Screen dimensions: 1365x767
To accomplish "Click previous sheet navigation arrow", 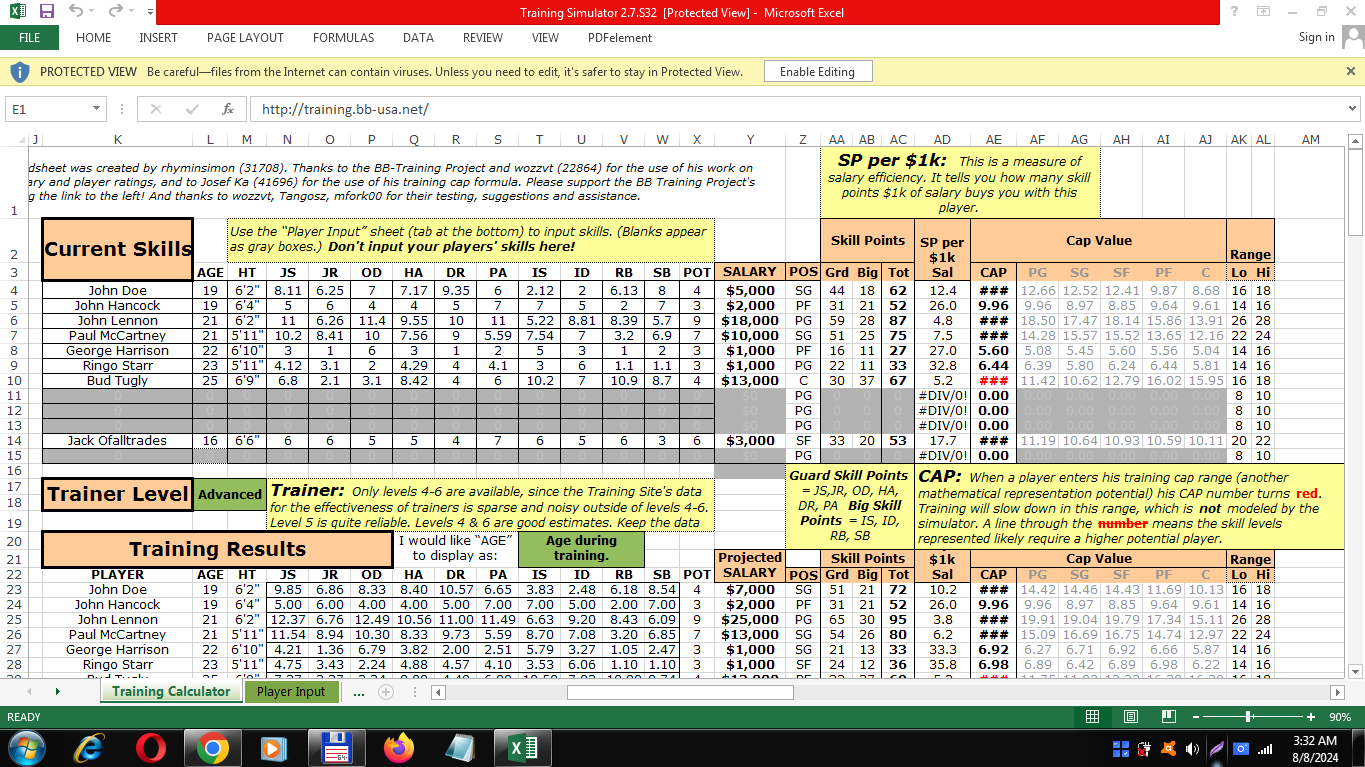I will coord(28,692).
